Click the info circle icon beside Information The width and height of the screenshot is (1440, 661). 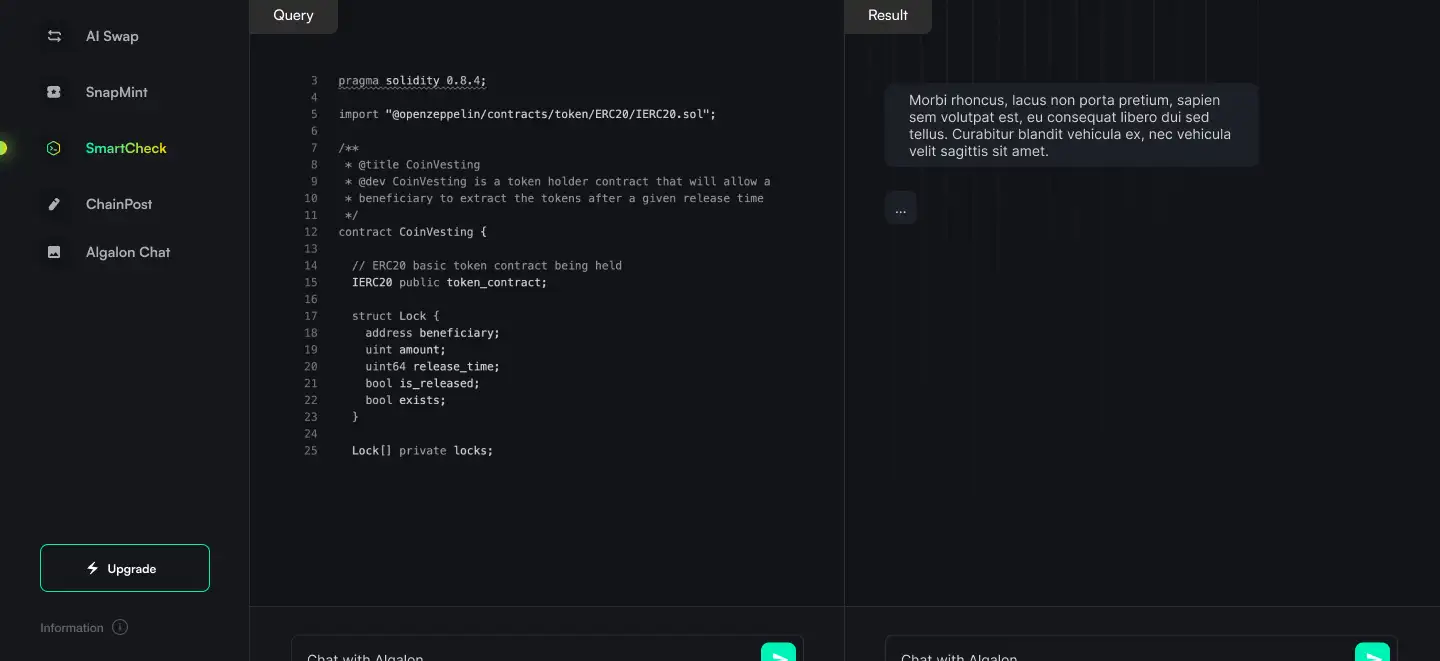[120, 628]
